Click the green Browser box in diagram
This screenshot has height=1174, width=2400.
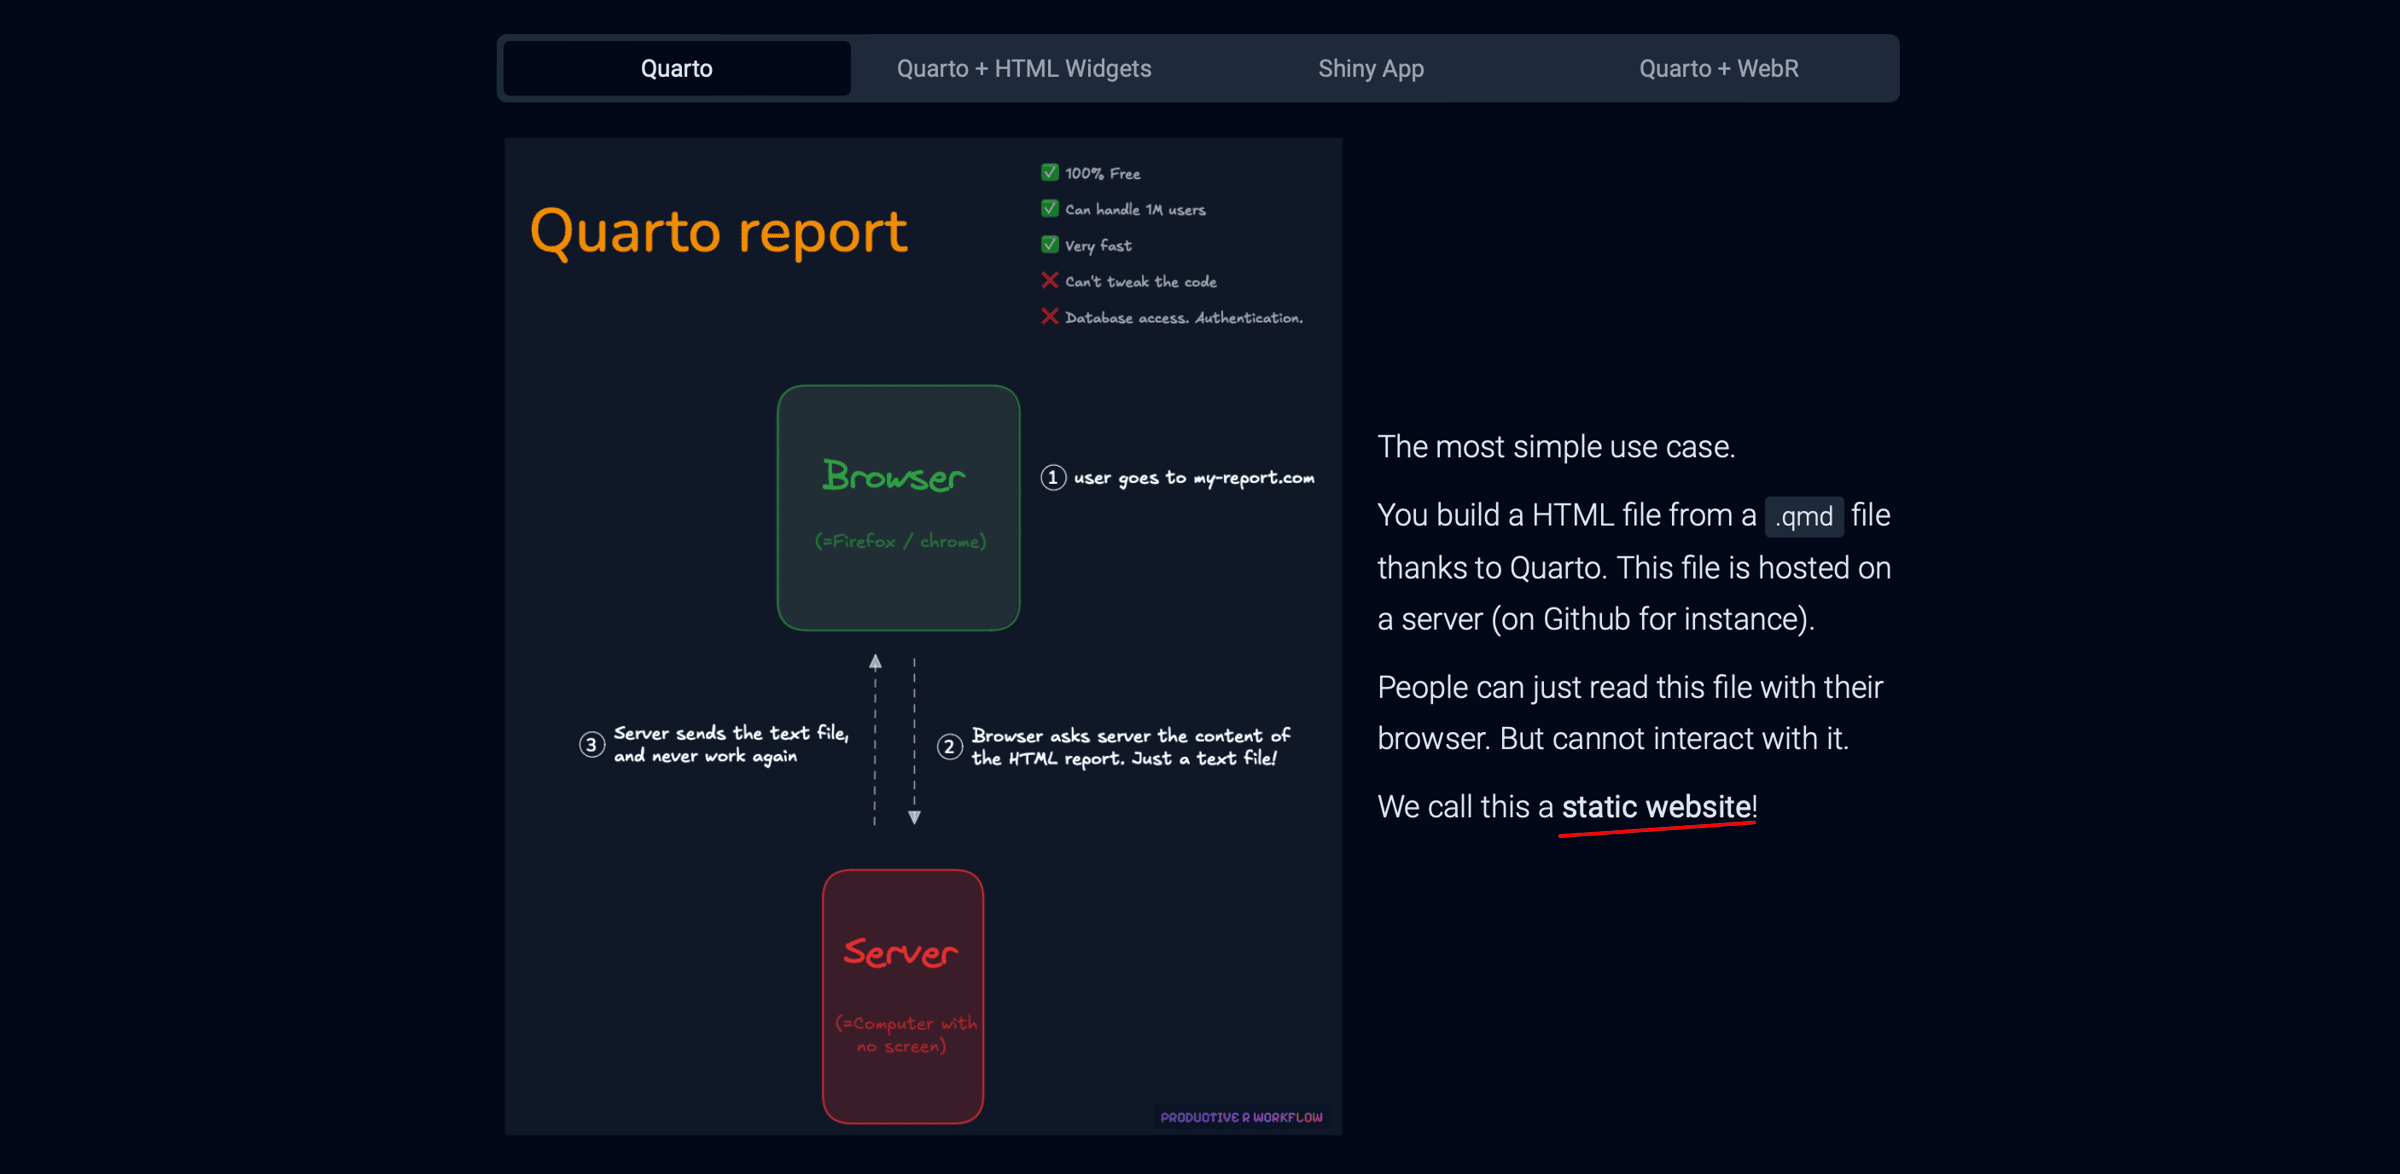[898, 508]
